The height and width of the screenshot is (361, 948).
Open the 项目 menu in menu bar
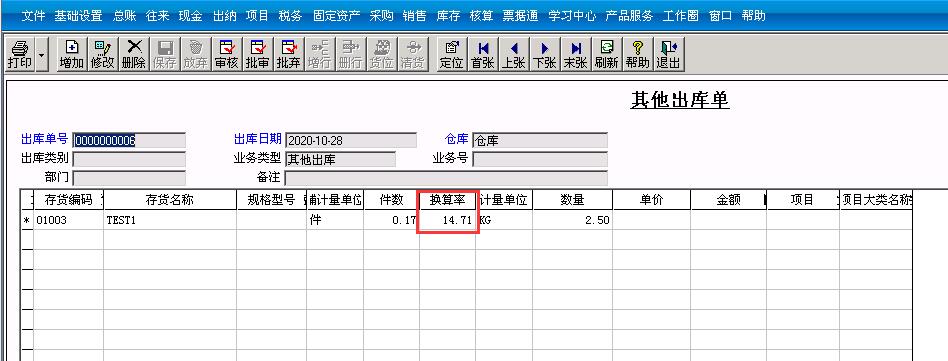point(257,16)
